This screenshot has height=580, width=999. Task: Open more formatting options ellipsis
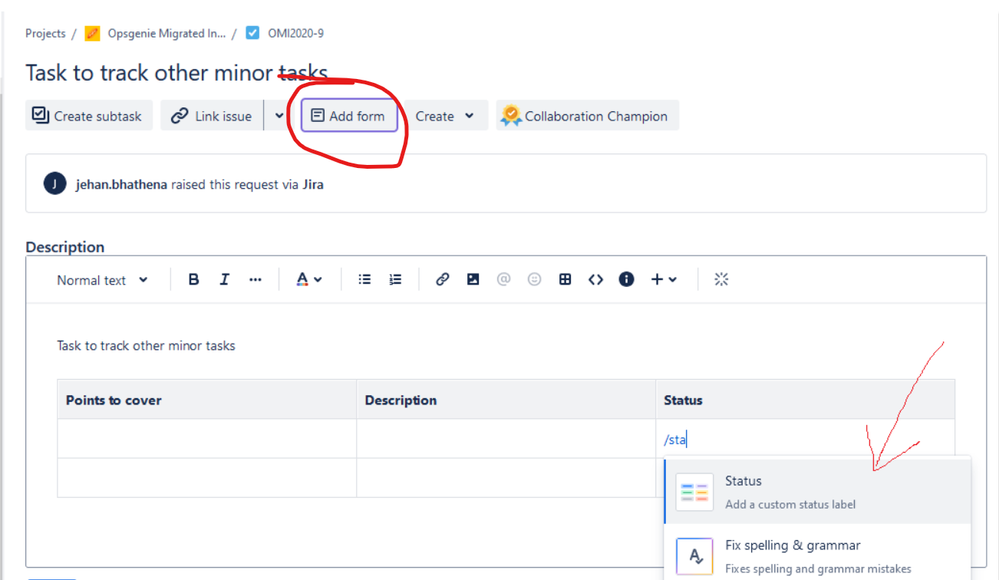[x=255, y=279]
